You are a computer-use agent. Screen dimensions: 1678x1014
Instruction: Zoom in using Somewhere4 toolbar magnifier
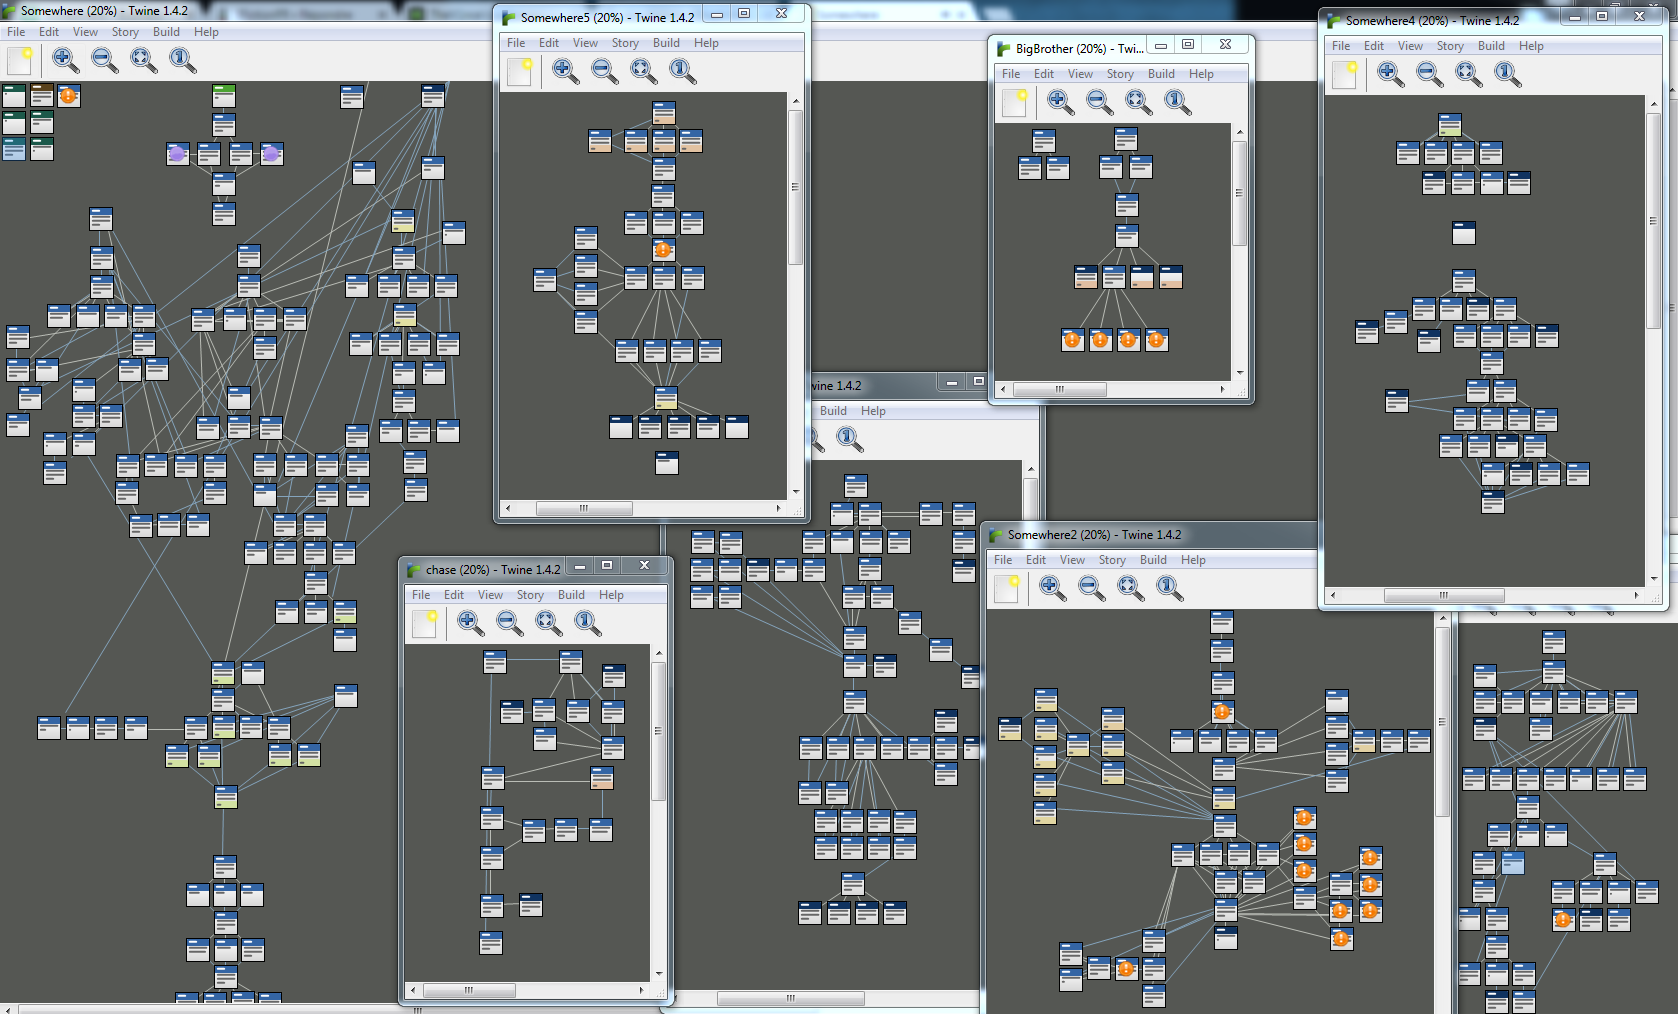click(x=1389, y=74)
